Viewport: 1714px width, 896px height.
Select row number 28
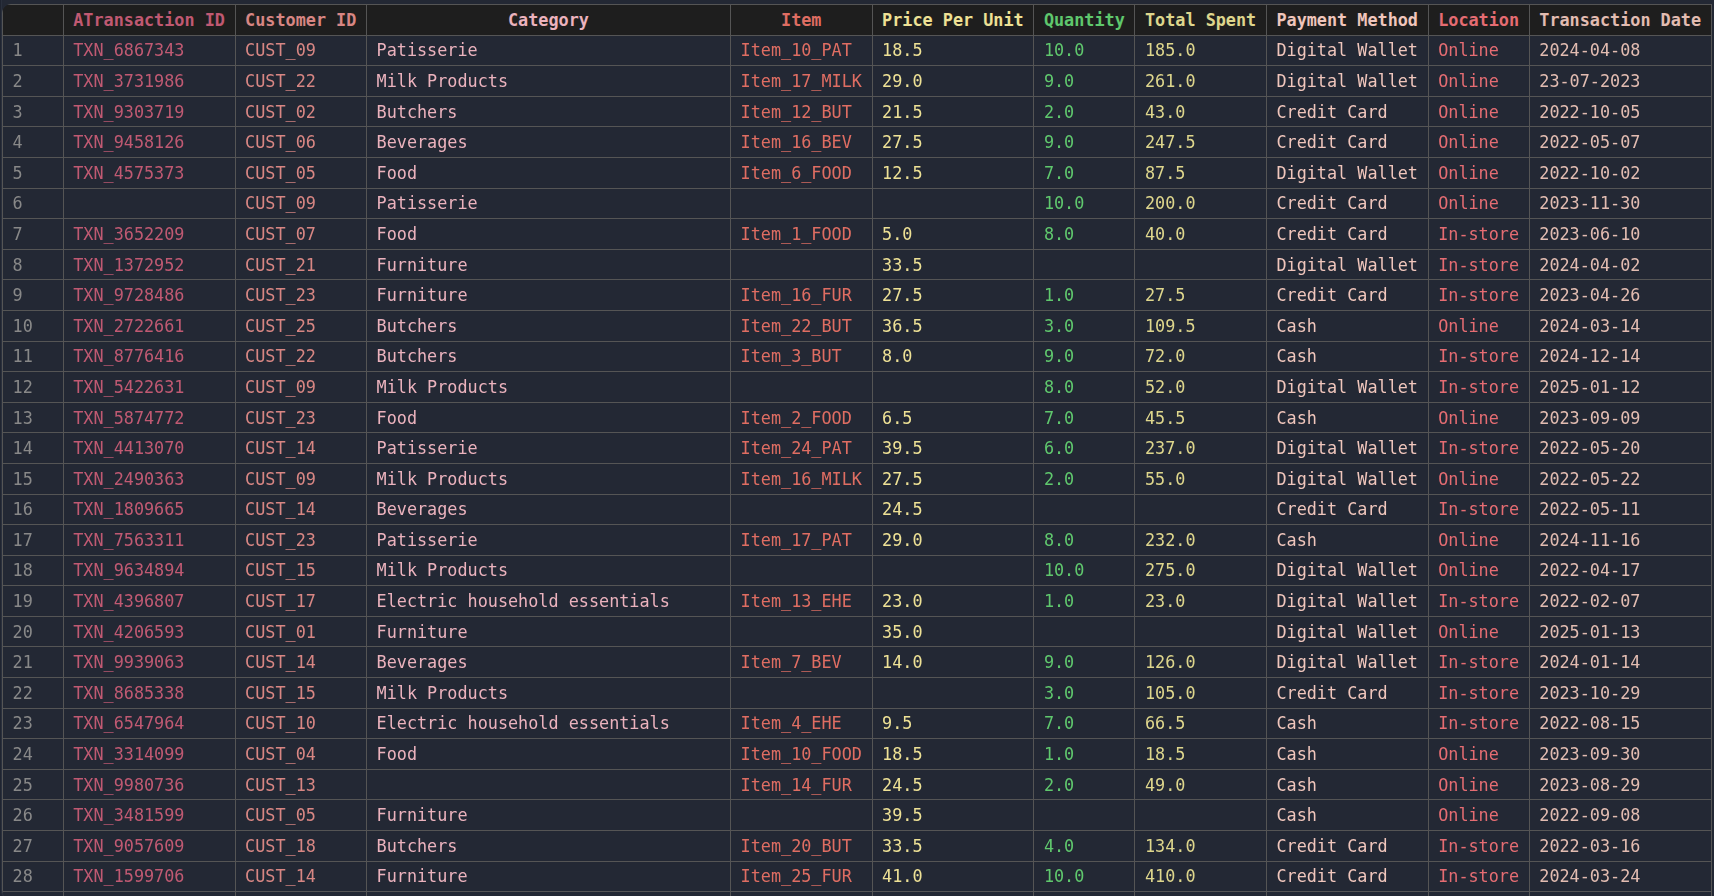point(32,876)
